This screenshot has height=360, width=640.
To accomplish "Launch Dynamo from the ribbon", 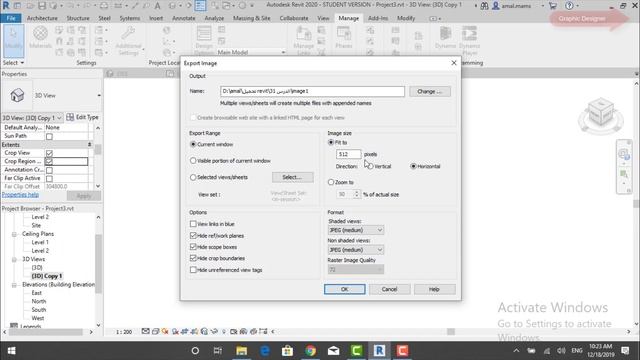I will click(445, 37).
